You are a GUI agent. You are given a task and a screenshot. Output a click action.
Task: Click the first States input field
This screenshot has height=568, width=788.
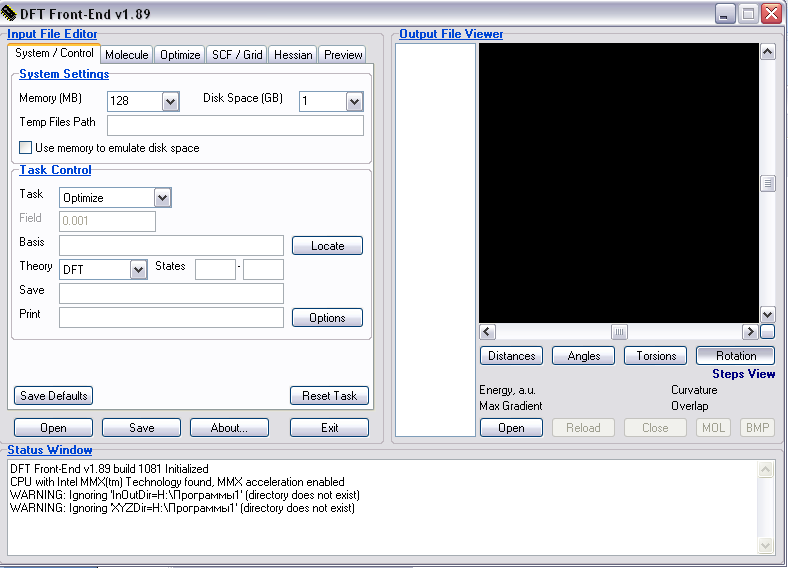215,269
